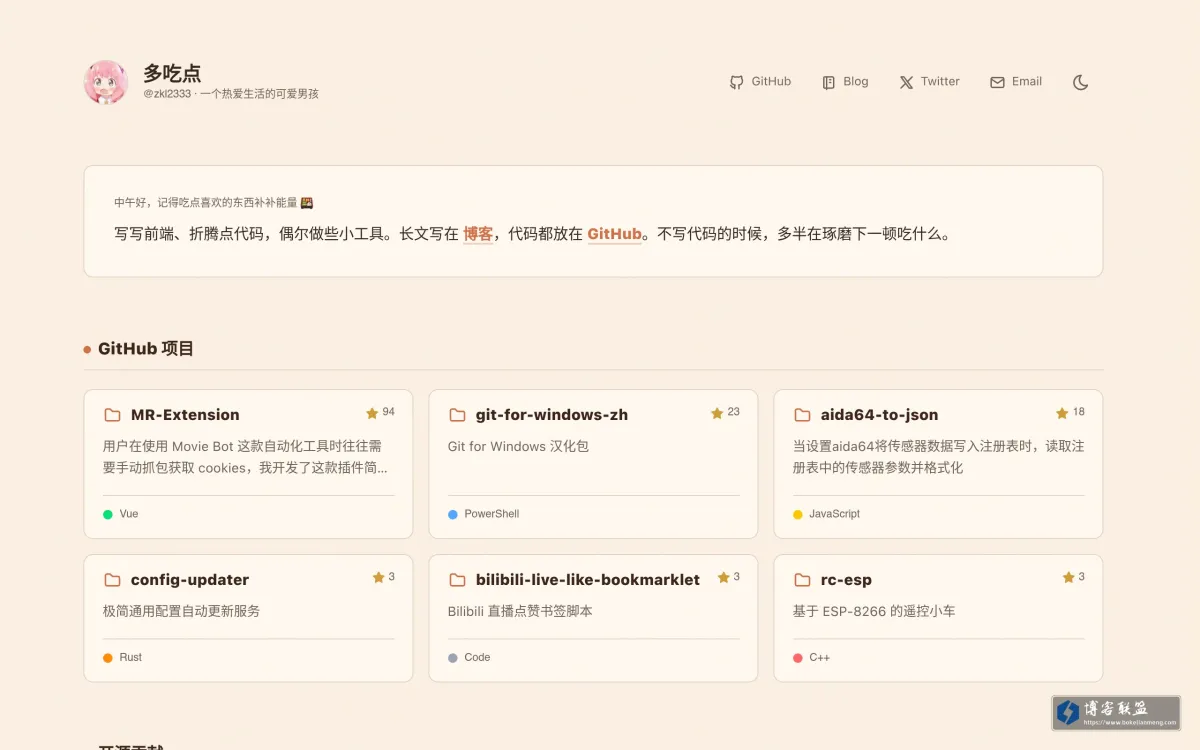Click the Code language label
The height and width of the screenshot is (750, 1200).
(x=477, y=658)
